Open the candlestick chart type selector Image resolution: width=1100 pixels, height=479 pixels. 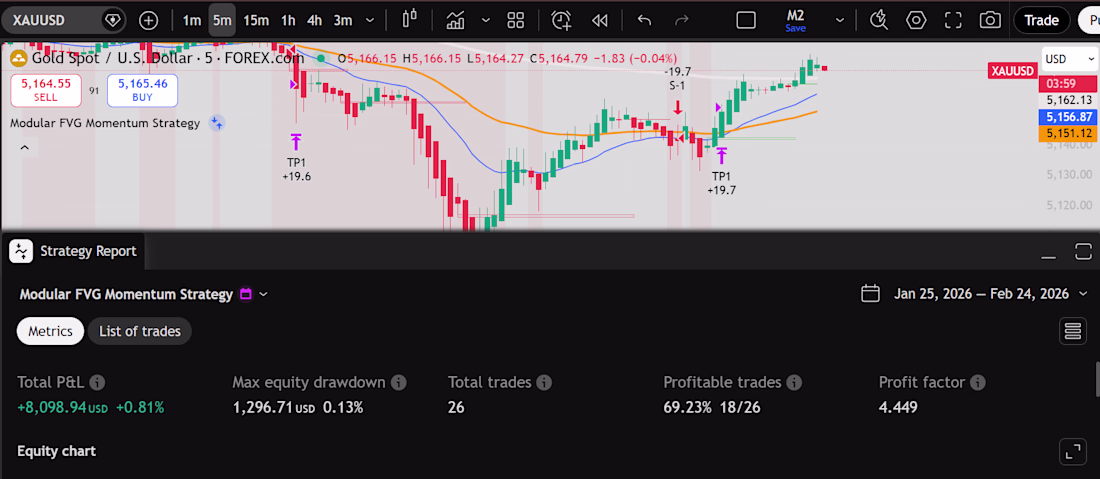(410, 20)
